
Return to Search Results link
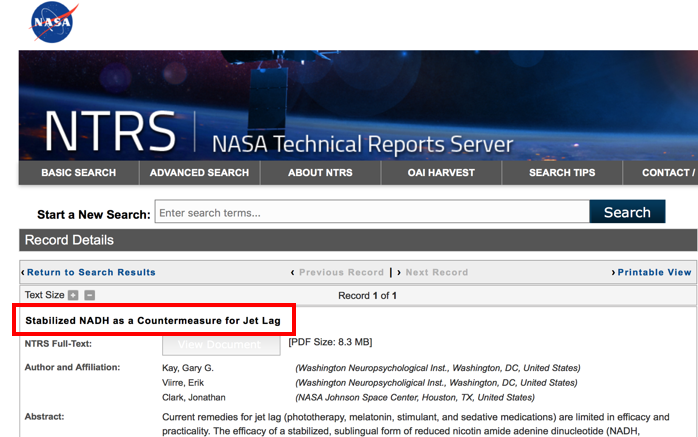(x=90, y=272)
